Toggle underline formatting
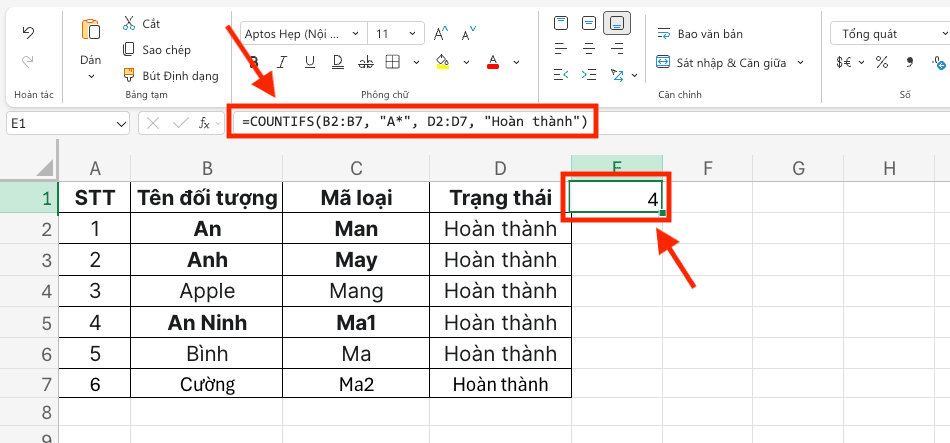 pos(310,62)
